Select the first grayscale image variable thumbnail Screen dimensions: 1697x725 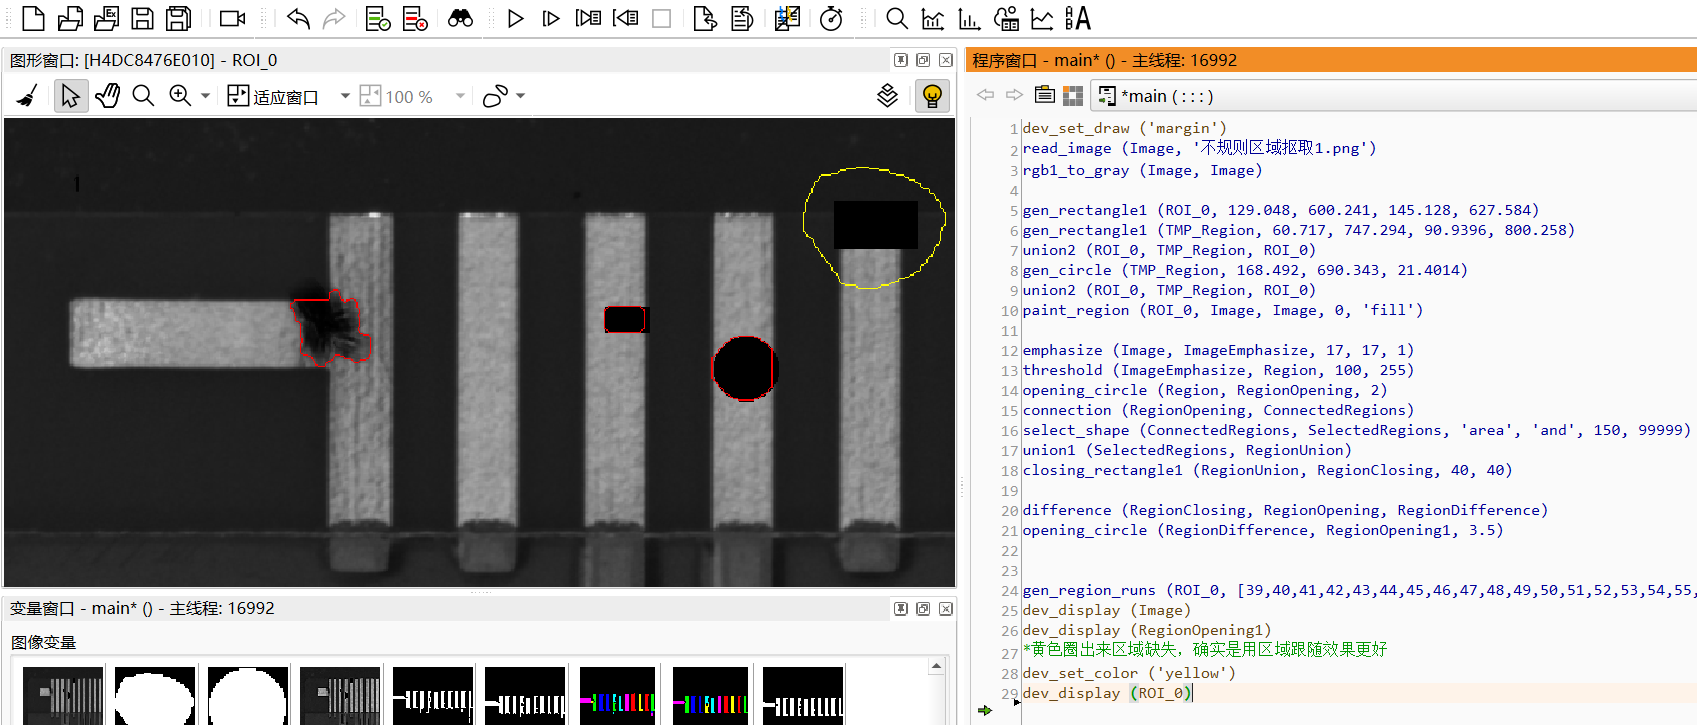pyautogui.click(x=63, y=695)
